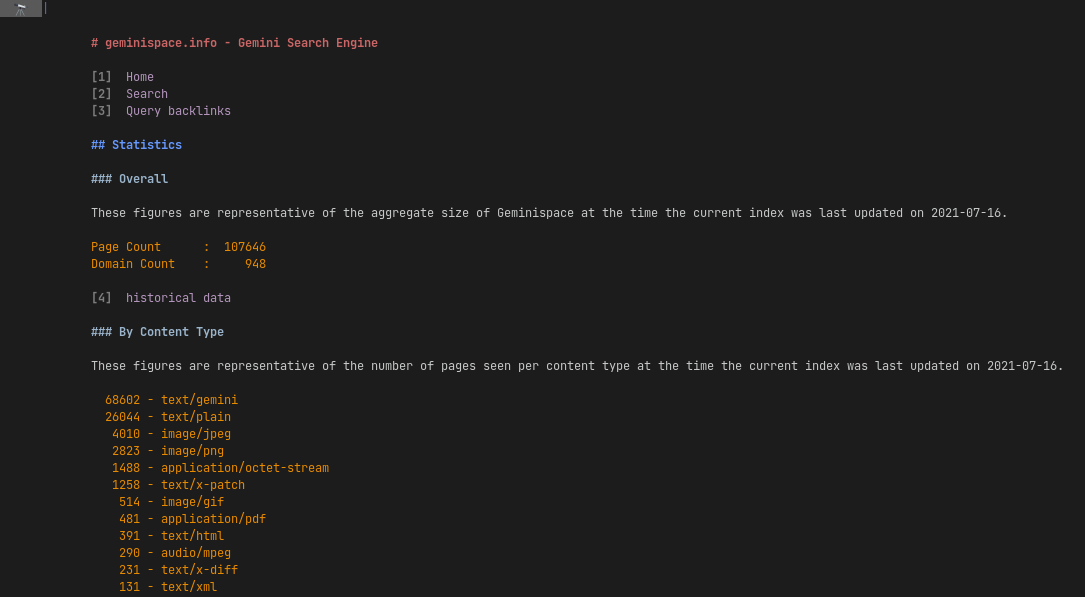Click the image/jpeg content type row
The height and width of the screenshot is (597, 1085).
(171, 434)
